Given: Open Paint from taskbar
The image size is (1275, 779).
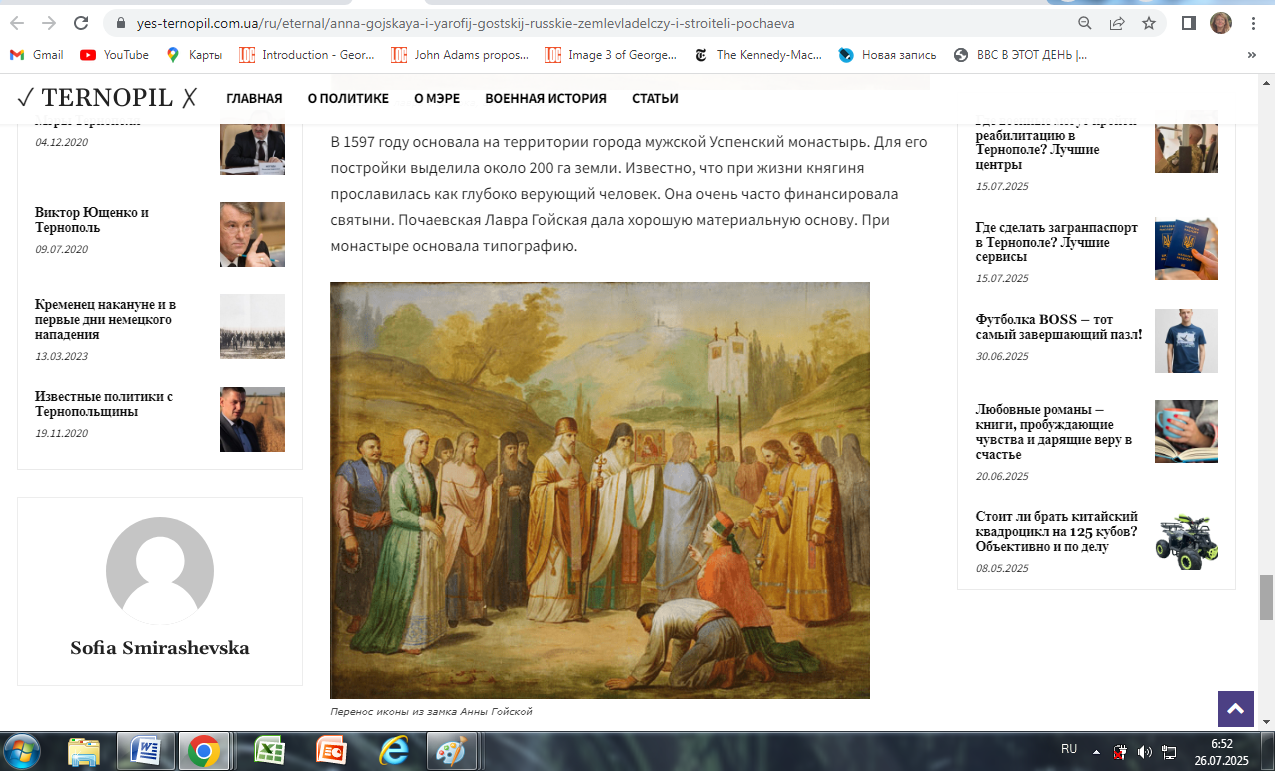Looking at the screenshot, I should [x=453, y=752].
